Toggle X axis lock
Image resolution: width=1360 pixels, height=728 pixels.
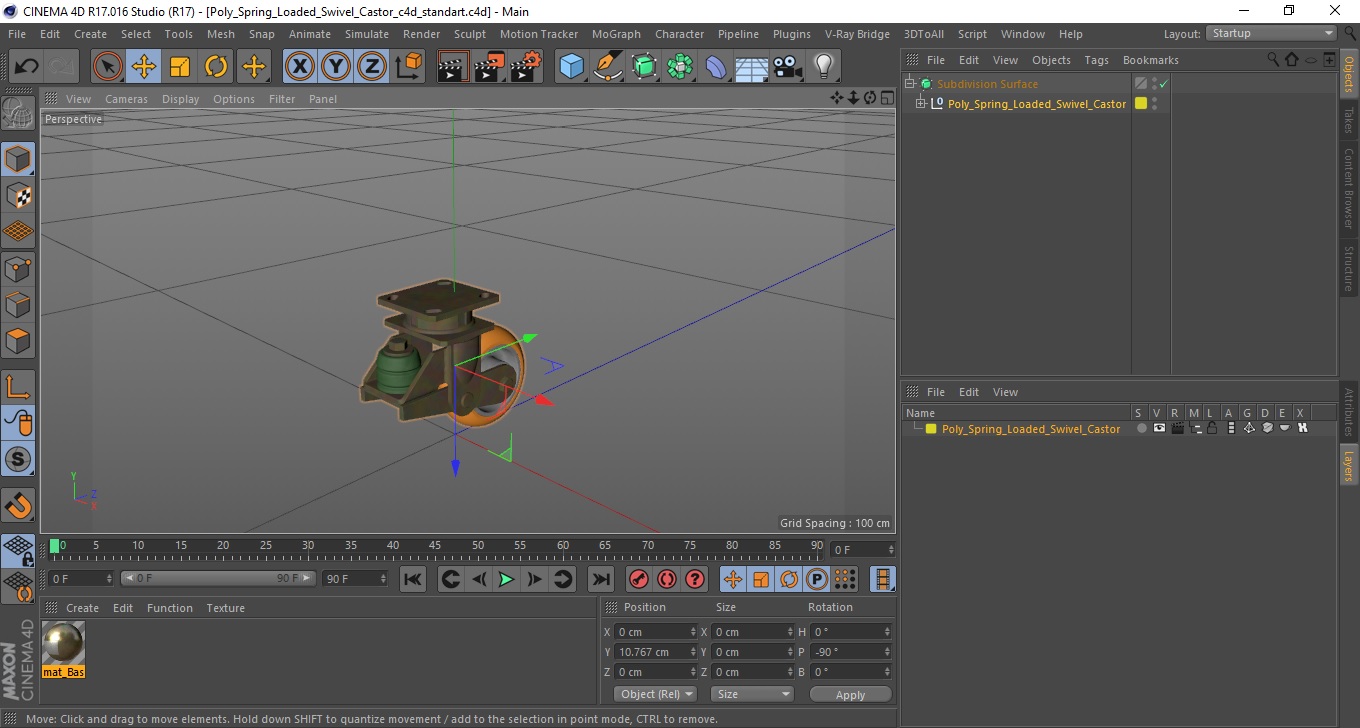(x=299, y=67)
